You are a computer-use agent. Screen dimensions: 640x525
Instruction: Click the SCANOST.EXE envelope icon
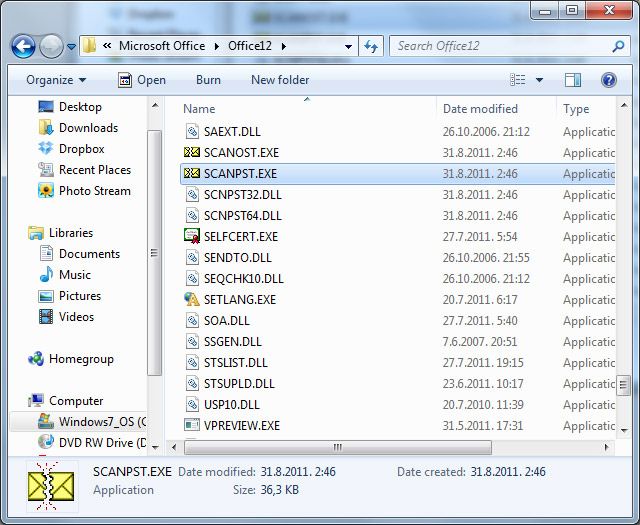192,152
